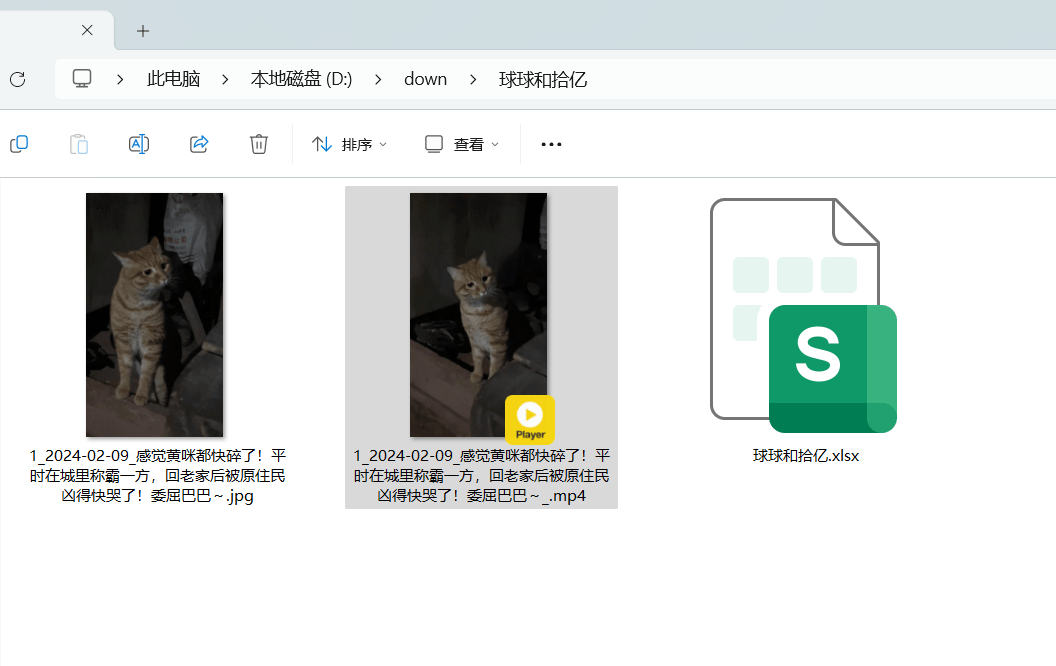Open the down folder from breadcrumb
The image size is (1056, 666).
(425, 78)
